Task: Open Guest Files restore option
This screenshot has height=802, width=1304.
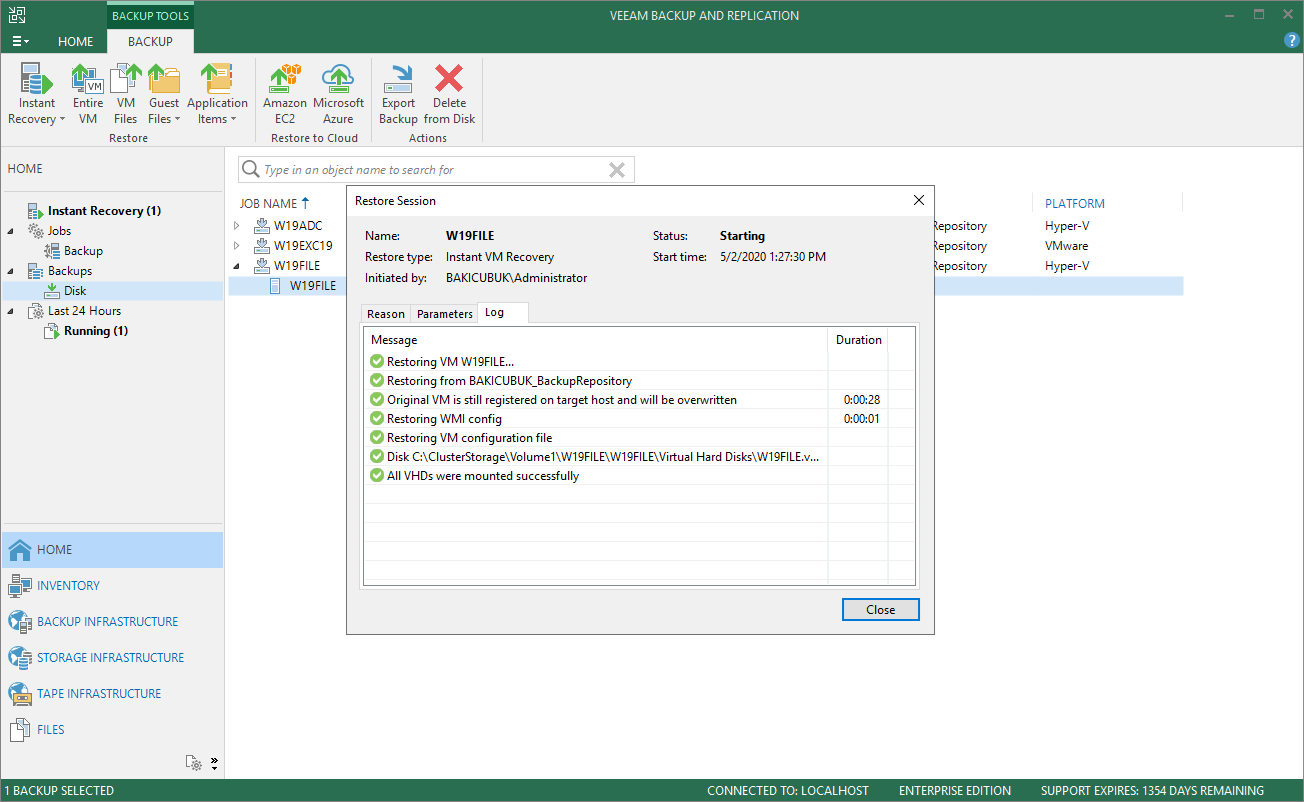Action: tap(164, 94)
